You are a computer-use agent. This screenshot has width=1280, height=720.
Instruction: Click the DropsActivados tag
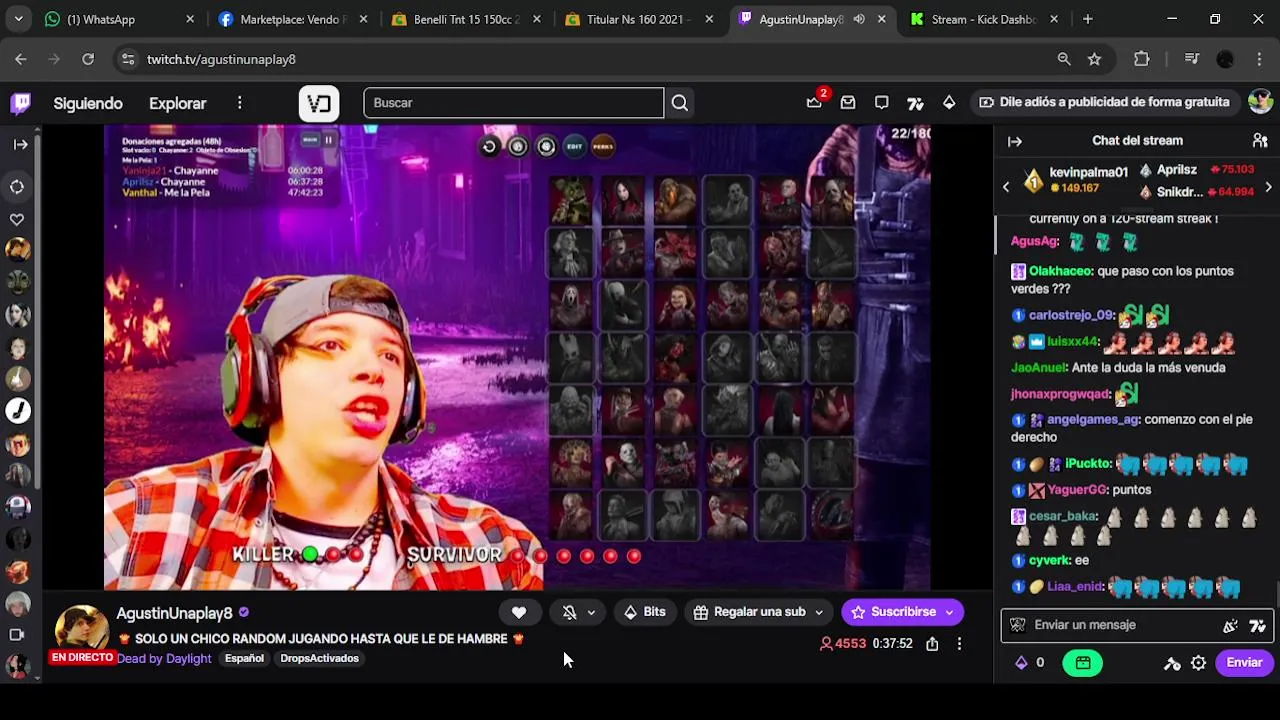[319, 658]
